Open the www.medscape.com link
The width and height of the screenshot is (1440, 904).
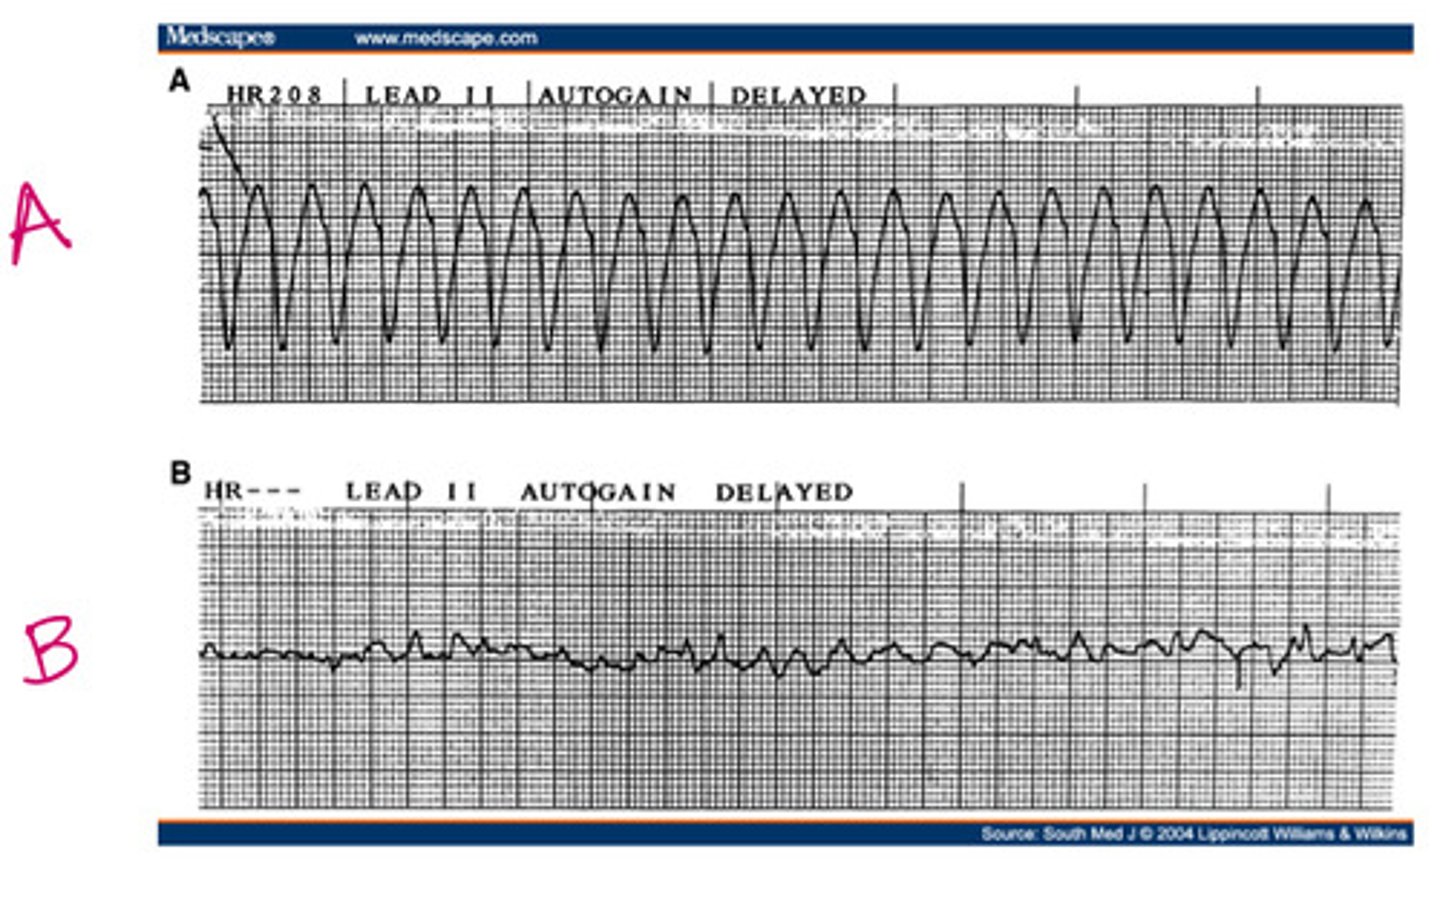pos(445,39)
